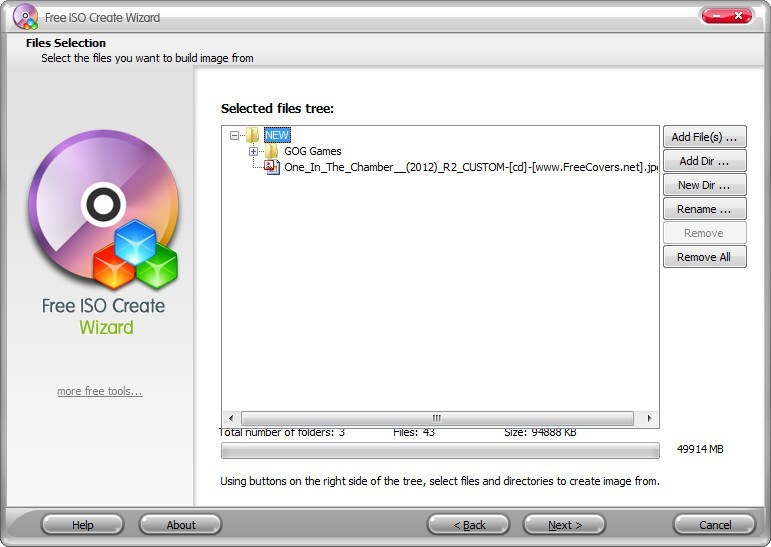Click Remove All to clear tree
This screenshot has width=771, height=547.
(705, 257)
